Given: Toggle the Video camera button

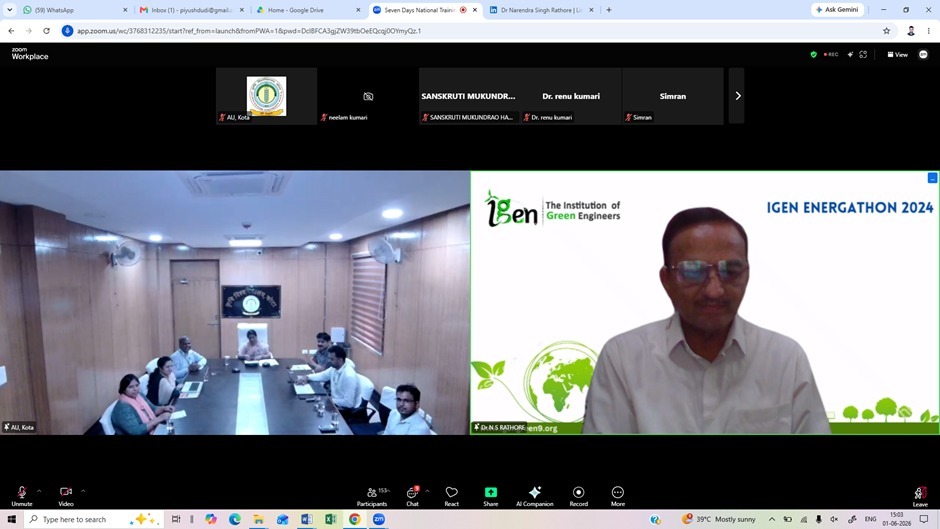Looking at the screenshot, I should click(x=66, y=495).
